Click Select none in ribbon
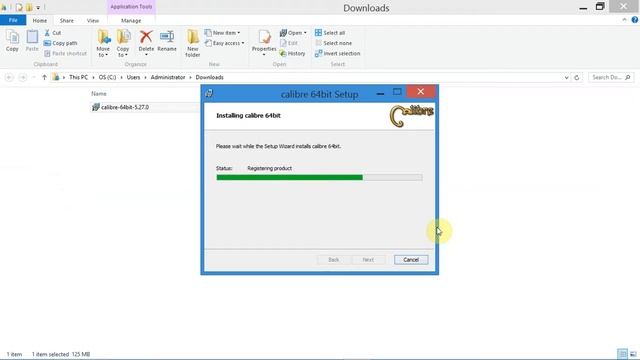 [333, 43]
